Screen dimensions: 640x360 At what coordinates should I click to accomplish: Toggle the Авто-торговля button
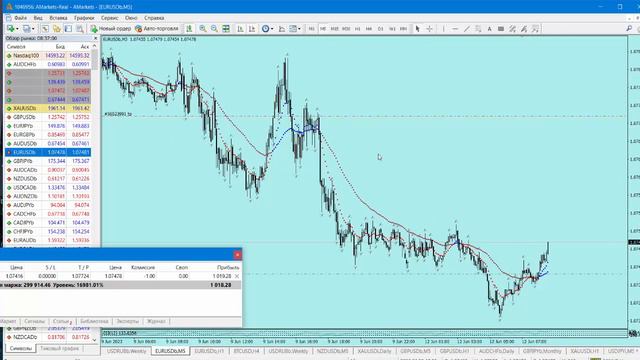[x=157, y=29]
